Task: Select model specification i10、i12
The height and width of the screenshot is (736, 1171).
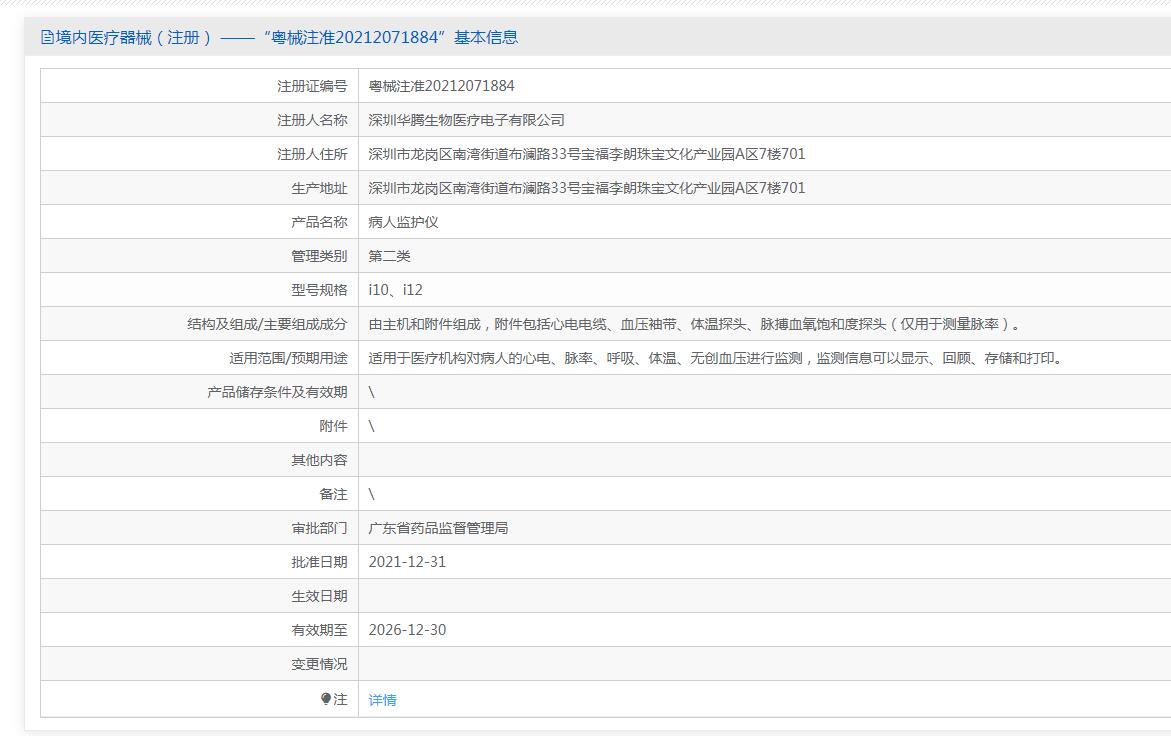Action: (395, 290)
